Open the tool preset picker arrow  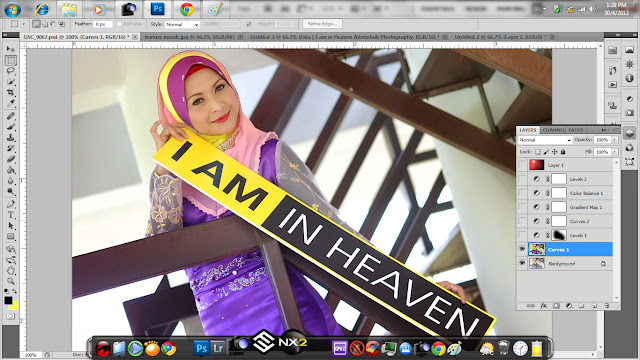point(23,24)
